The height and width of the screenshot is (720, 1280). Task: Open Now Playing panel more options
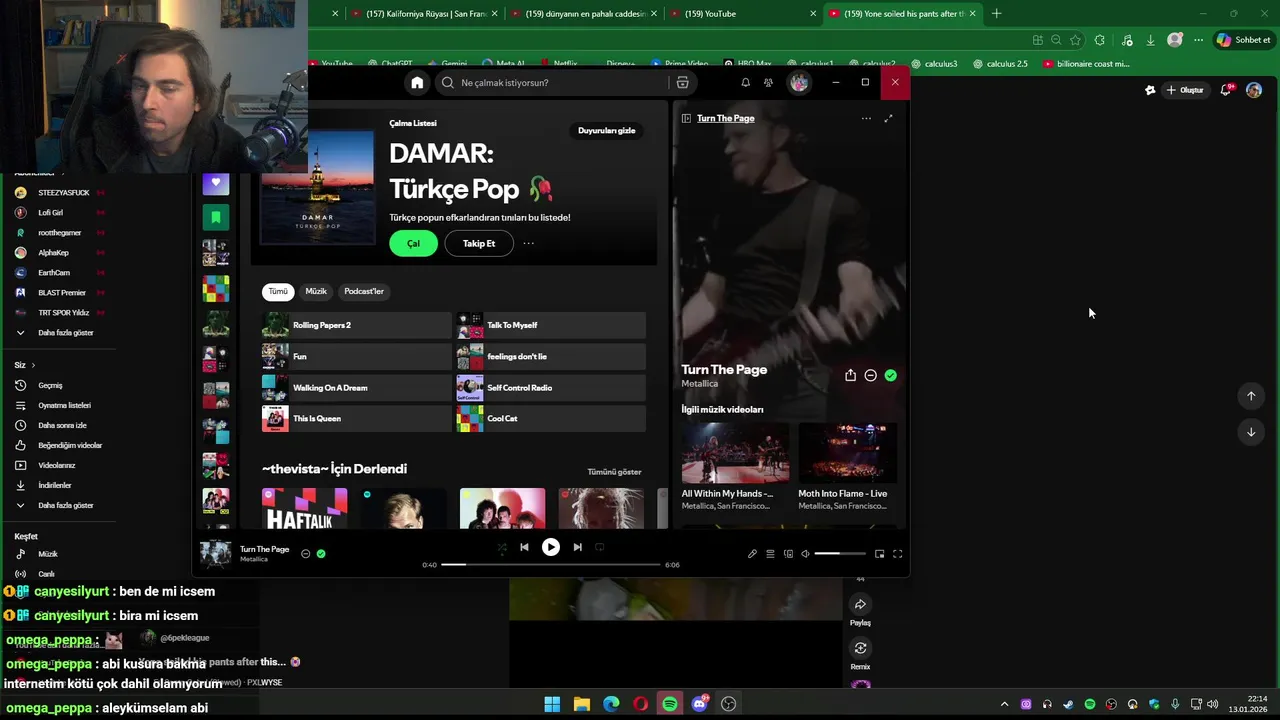pyautogui.click(x=866, y=118)
